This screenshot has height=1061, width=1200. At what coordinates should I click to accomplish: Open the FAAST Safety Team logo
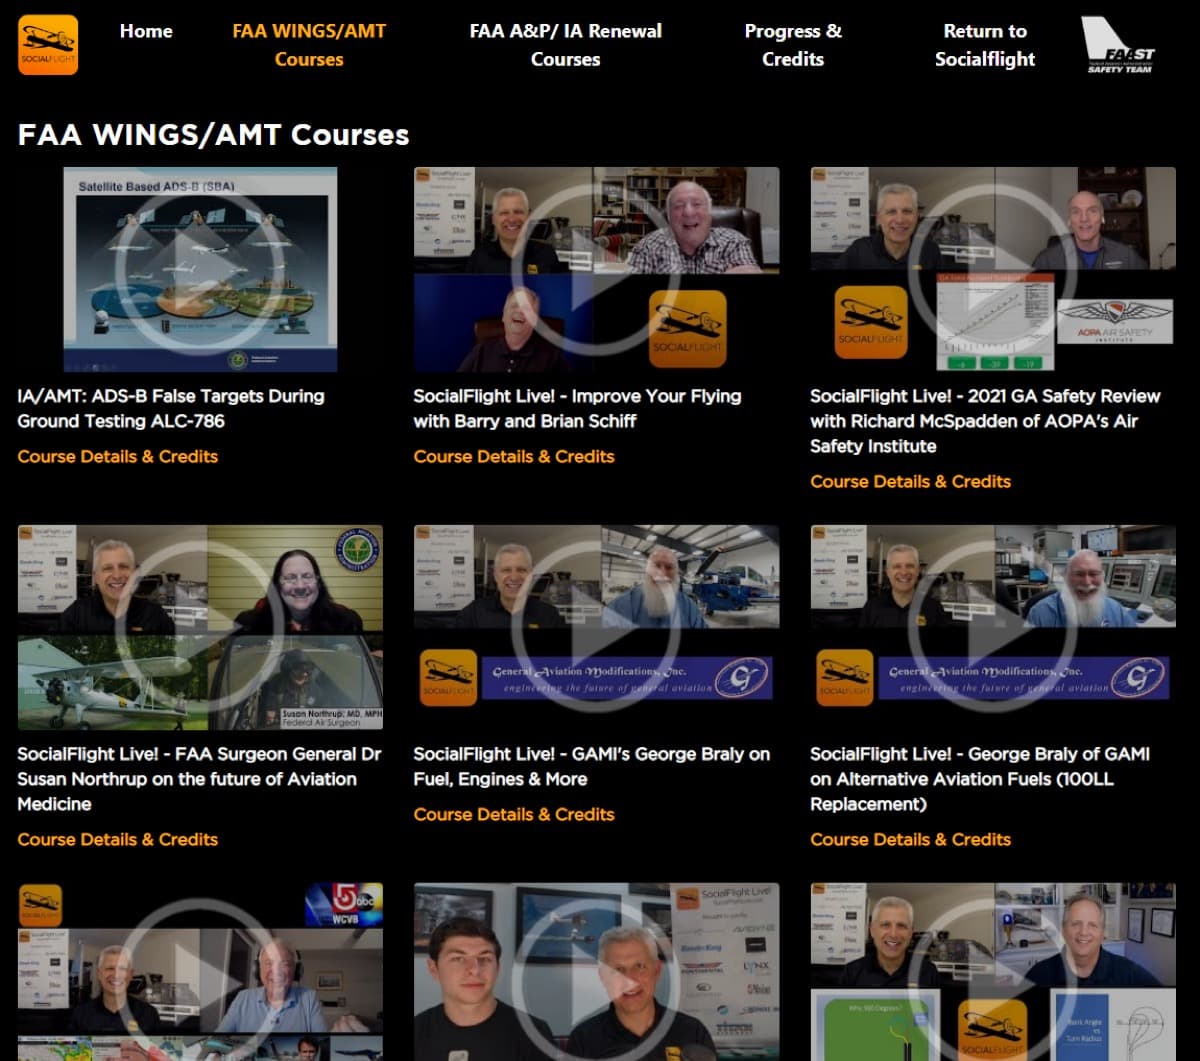coord(1118,45)
